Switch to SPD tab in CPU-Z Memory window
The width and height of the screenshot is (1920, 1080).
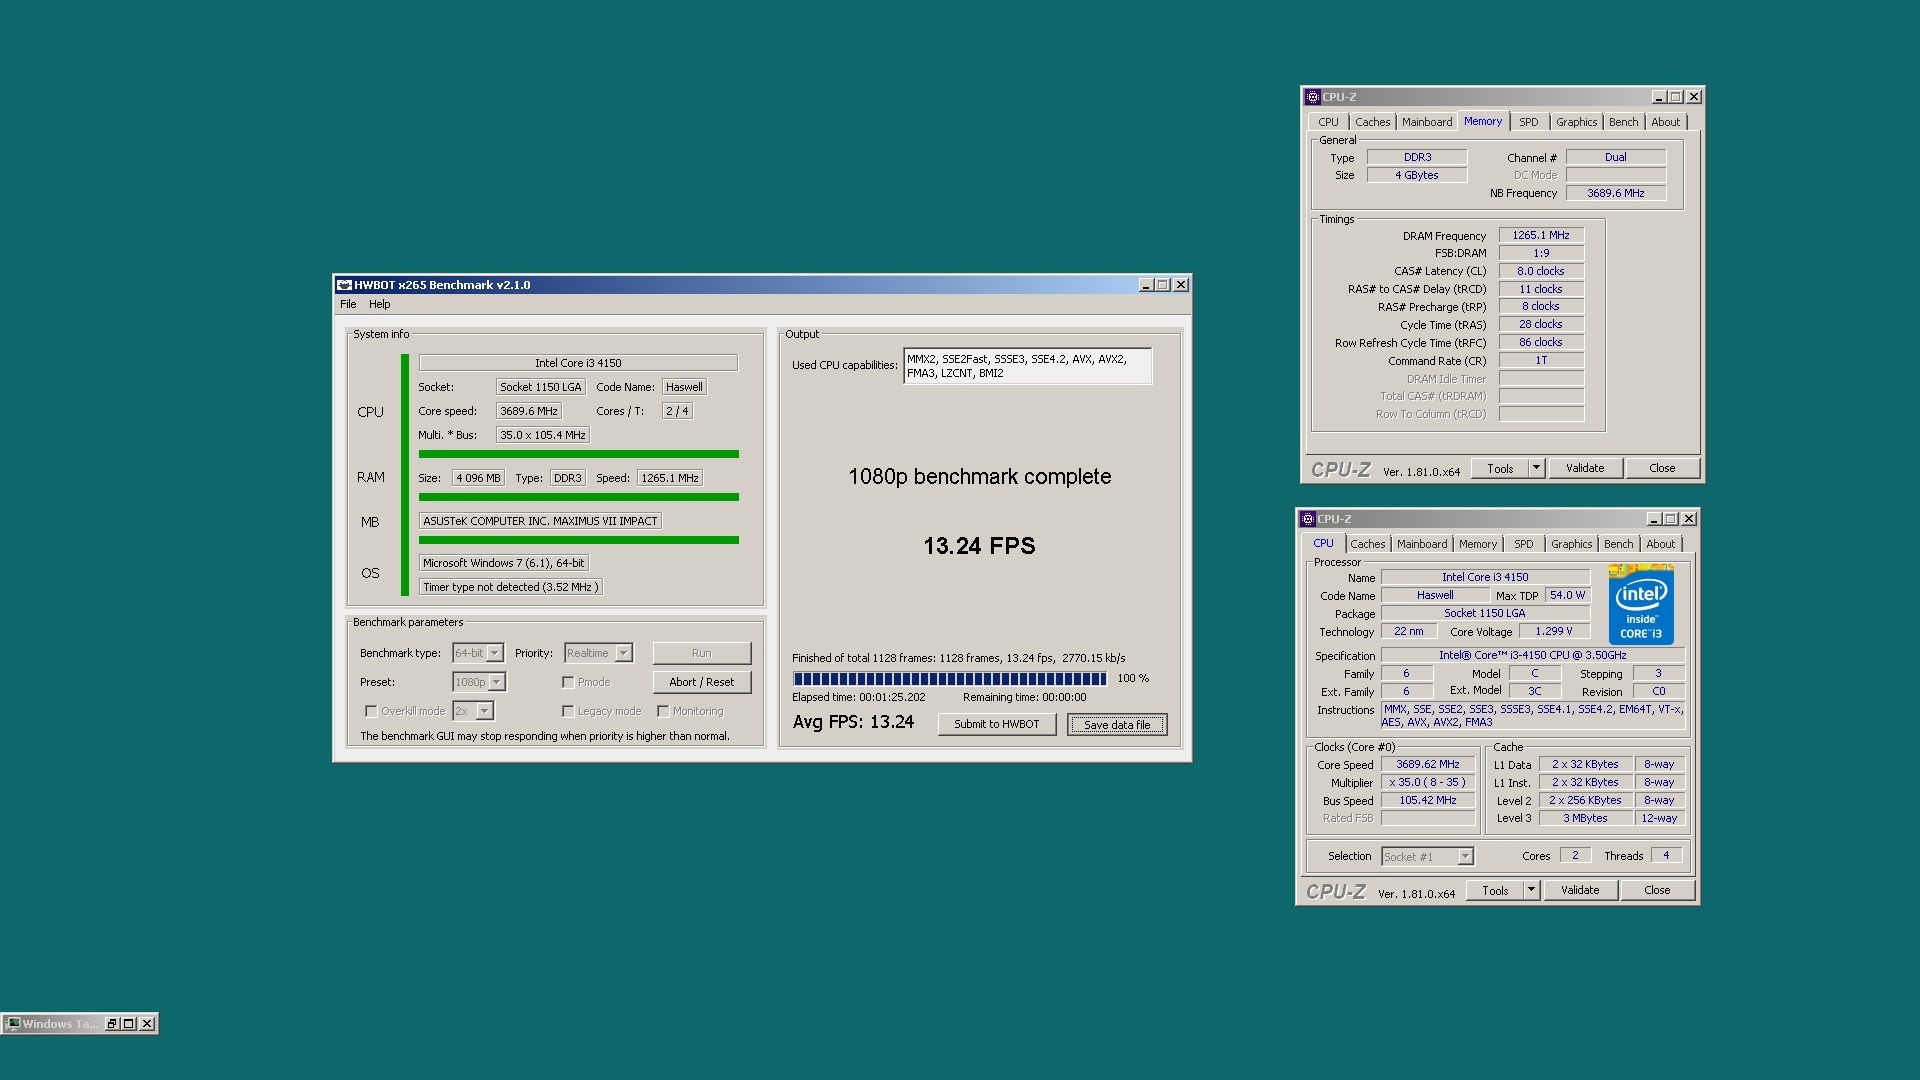(x=1529, y=122)
